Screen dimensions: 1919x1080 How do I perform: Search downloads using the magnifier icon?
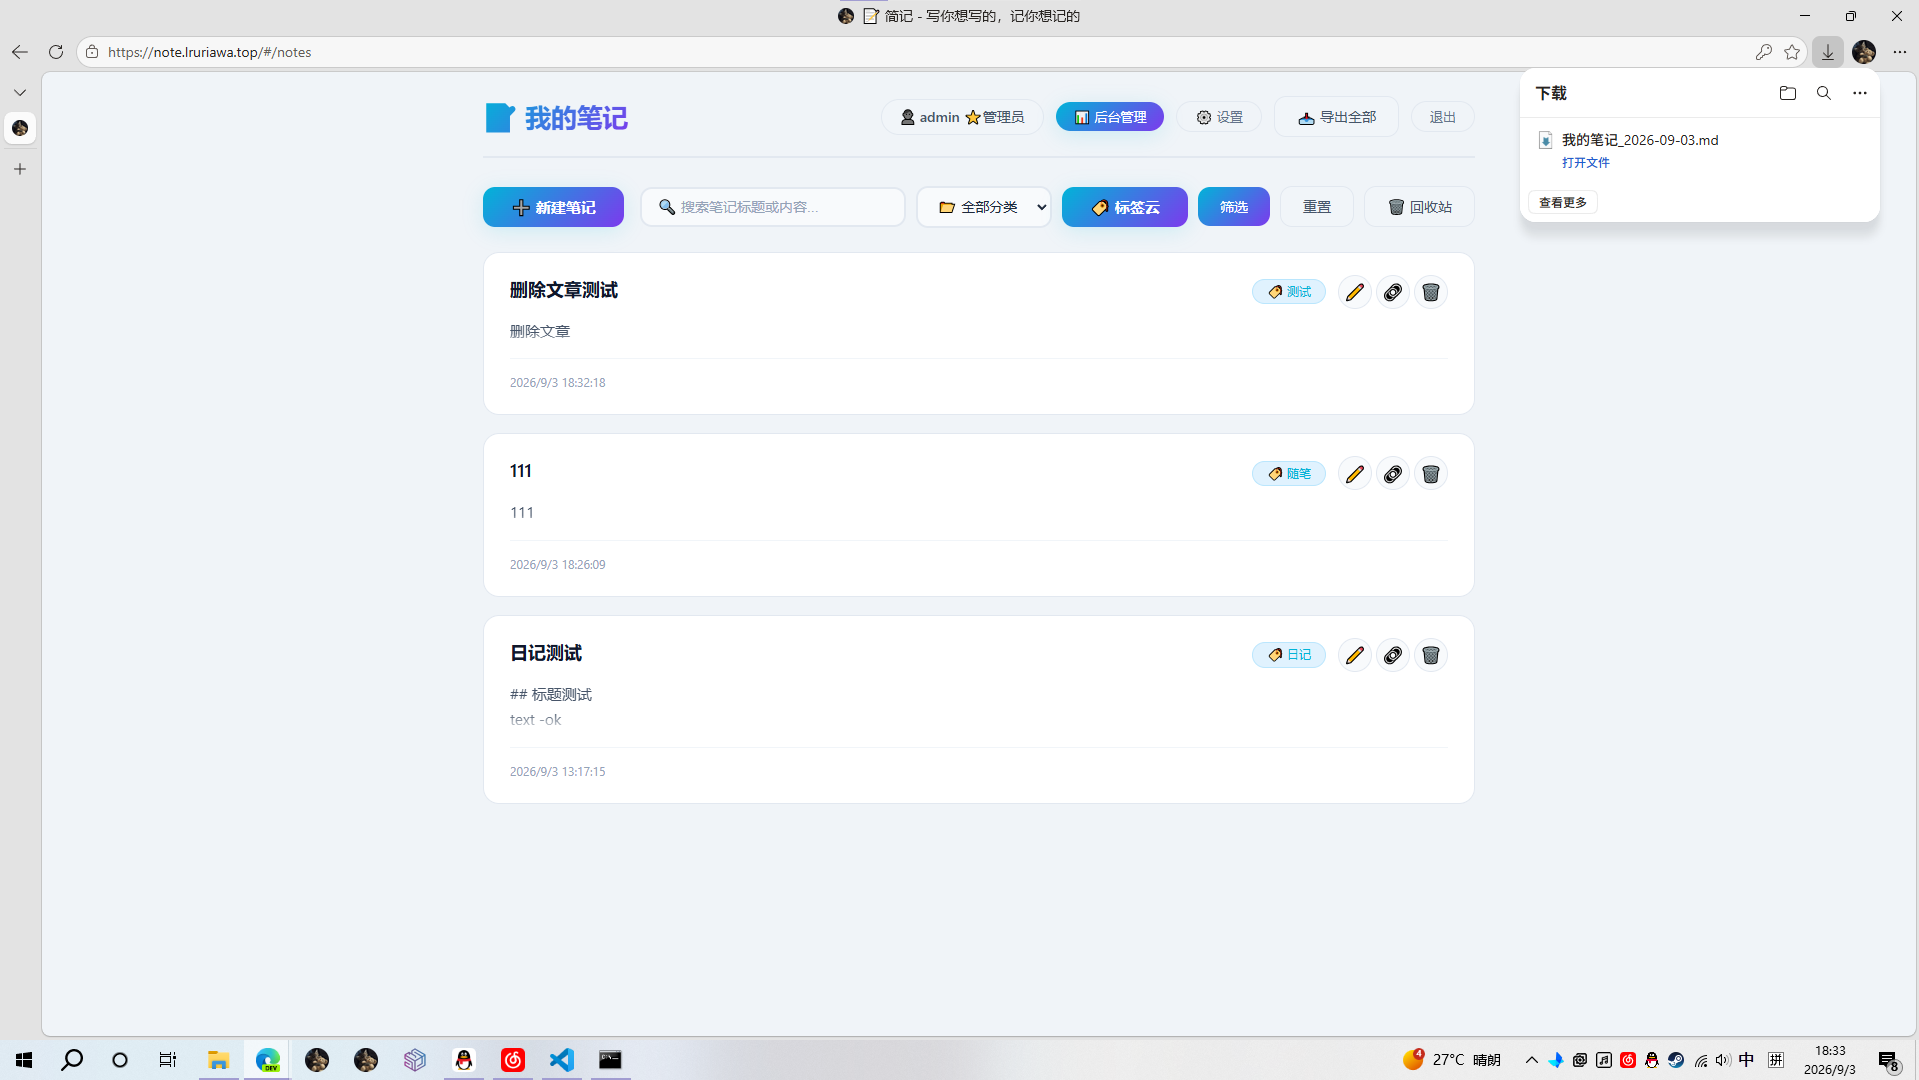1824,93
